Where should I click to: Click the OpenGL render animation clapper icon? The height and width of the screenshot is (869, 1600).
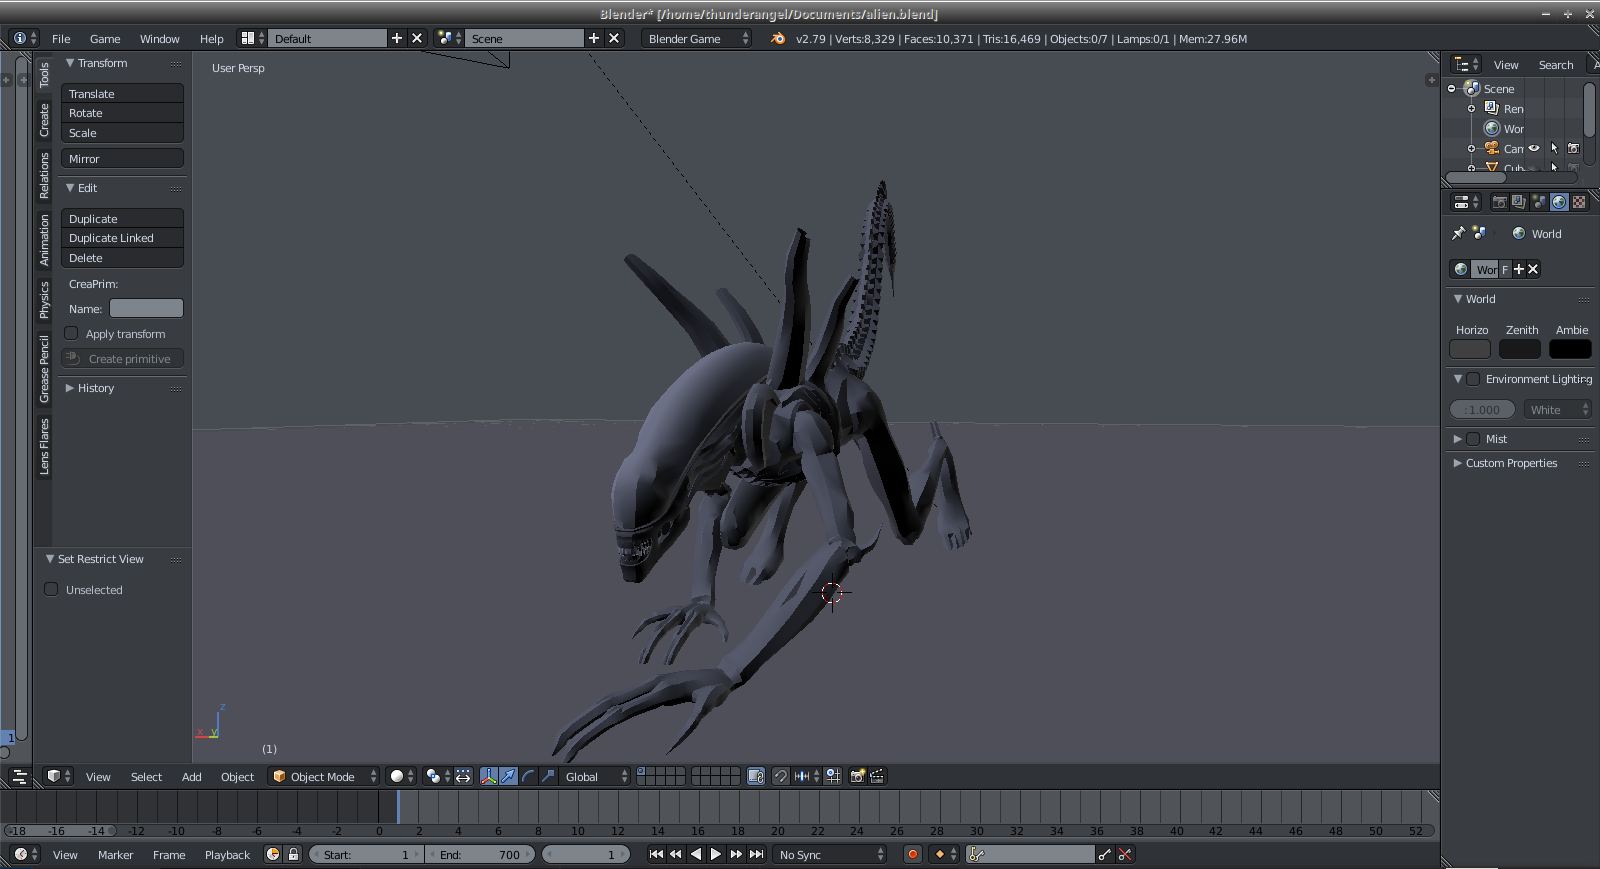tap(877, 776)
